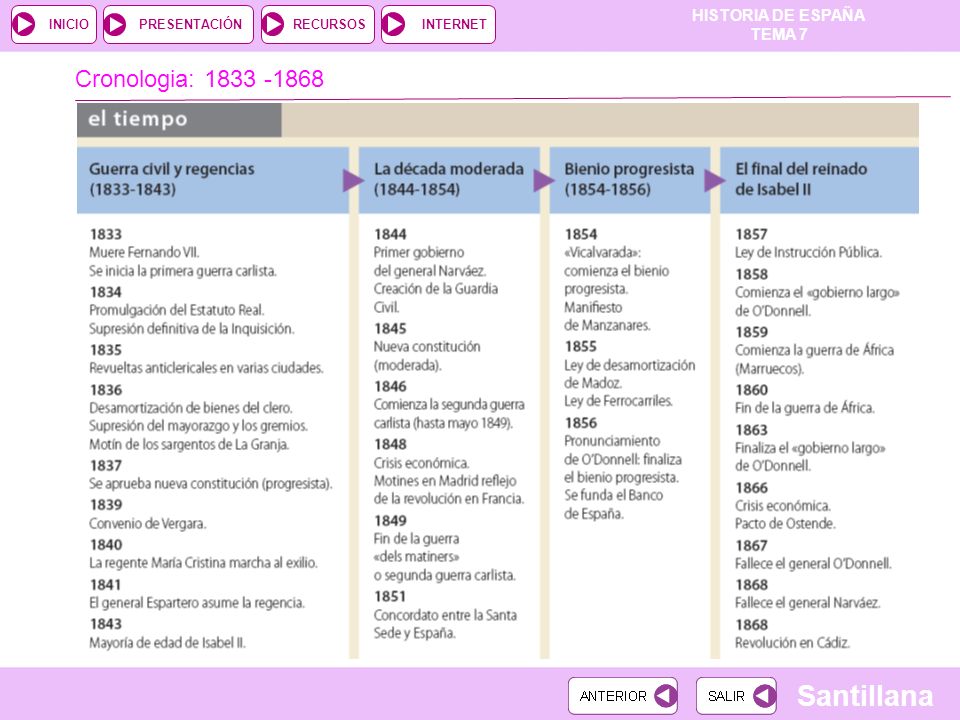Click 'Concordato entre la Santa Sede y España.'
This screenshot has width=960, height=720.
click(445, 624)
